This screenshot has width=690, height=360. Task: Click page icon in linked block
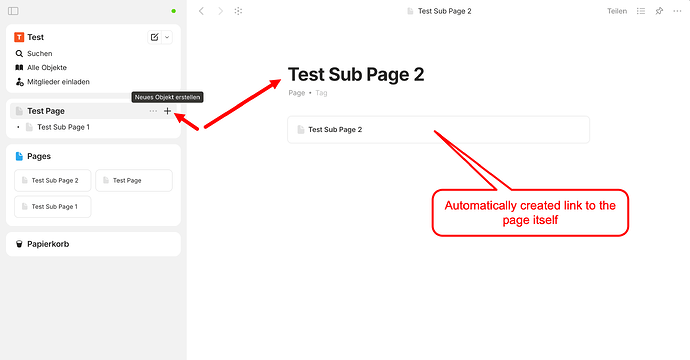click(301, 129)
